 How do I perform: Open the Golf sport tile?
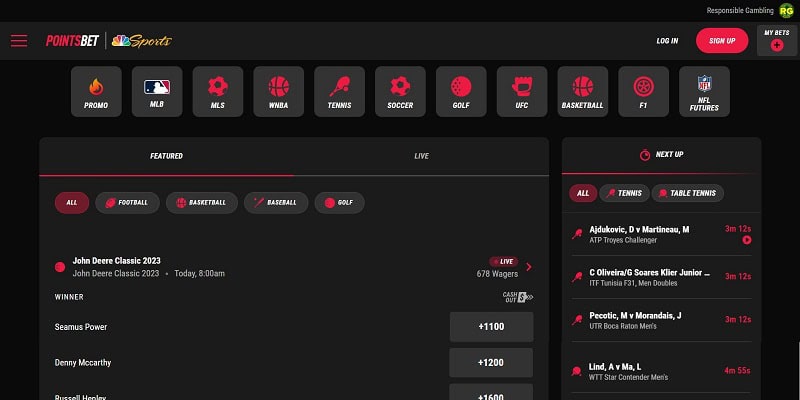pyautogui.click(x=461, y=91)
